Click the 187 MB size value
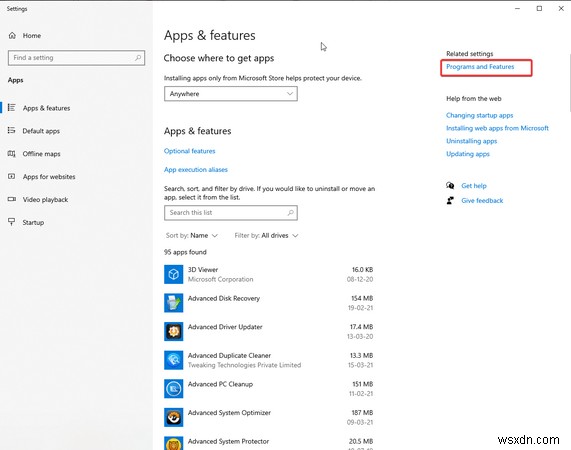The image size is (571, 450). [362, 413]
